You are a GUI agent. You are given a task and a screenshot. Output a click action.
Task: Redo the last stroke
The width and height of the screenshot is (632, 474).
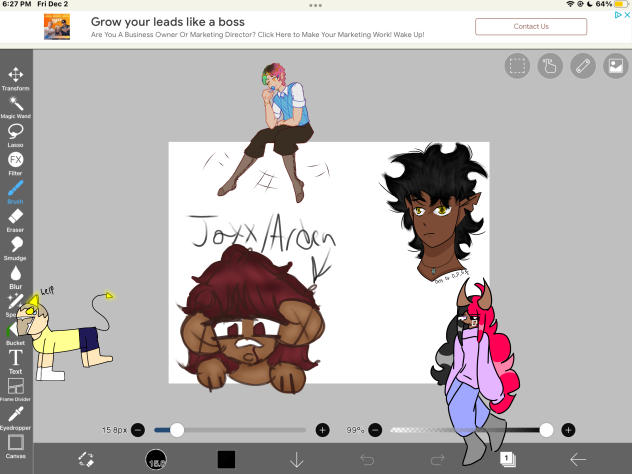437,459
